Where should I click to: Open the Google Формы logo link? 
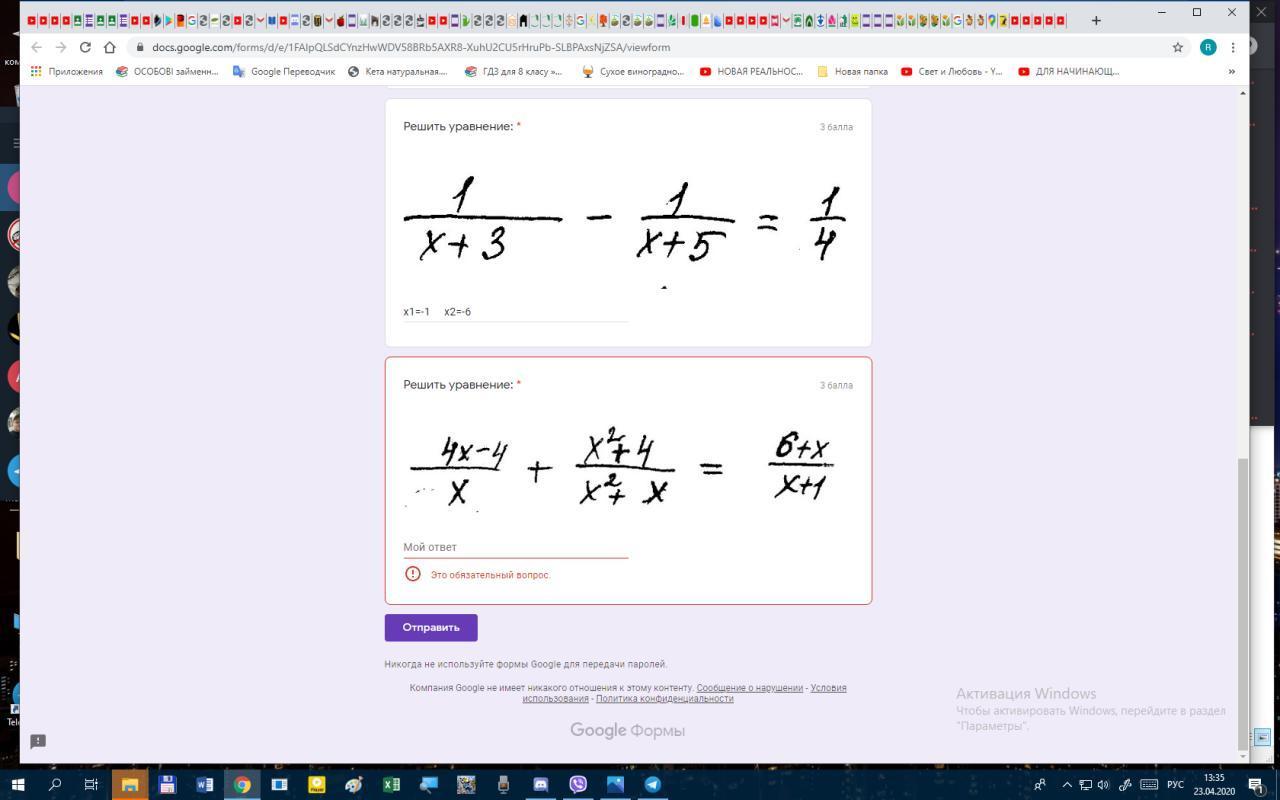(627, 730)
